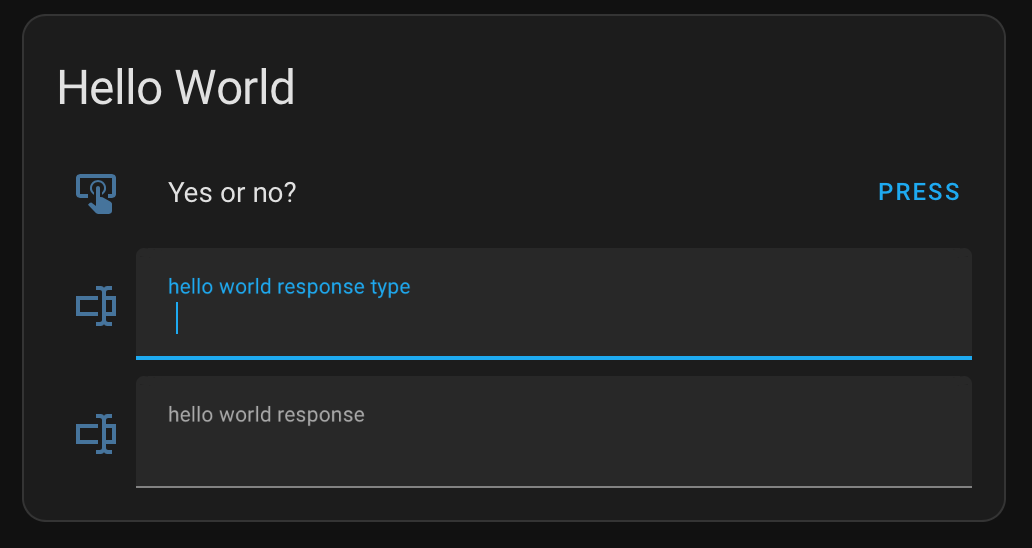Click the text-box icon beside hello world response

pyautogui.click(x=96, y=434)
